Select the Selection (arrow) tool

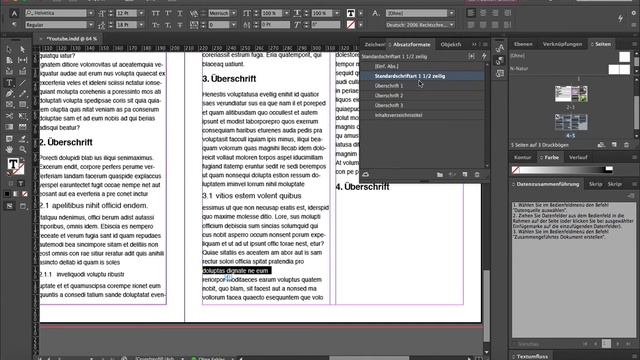[9, 49]
